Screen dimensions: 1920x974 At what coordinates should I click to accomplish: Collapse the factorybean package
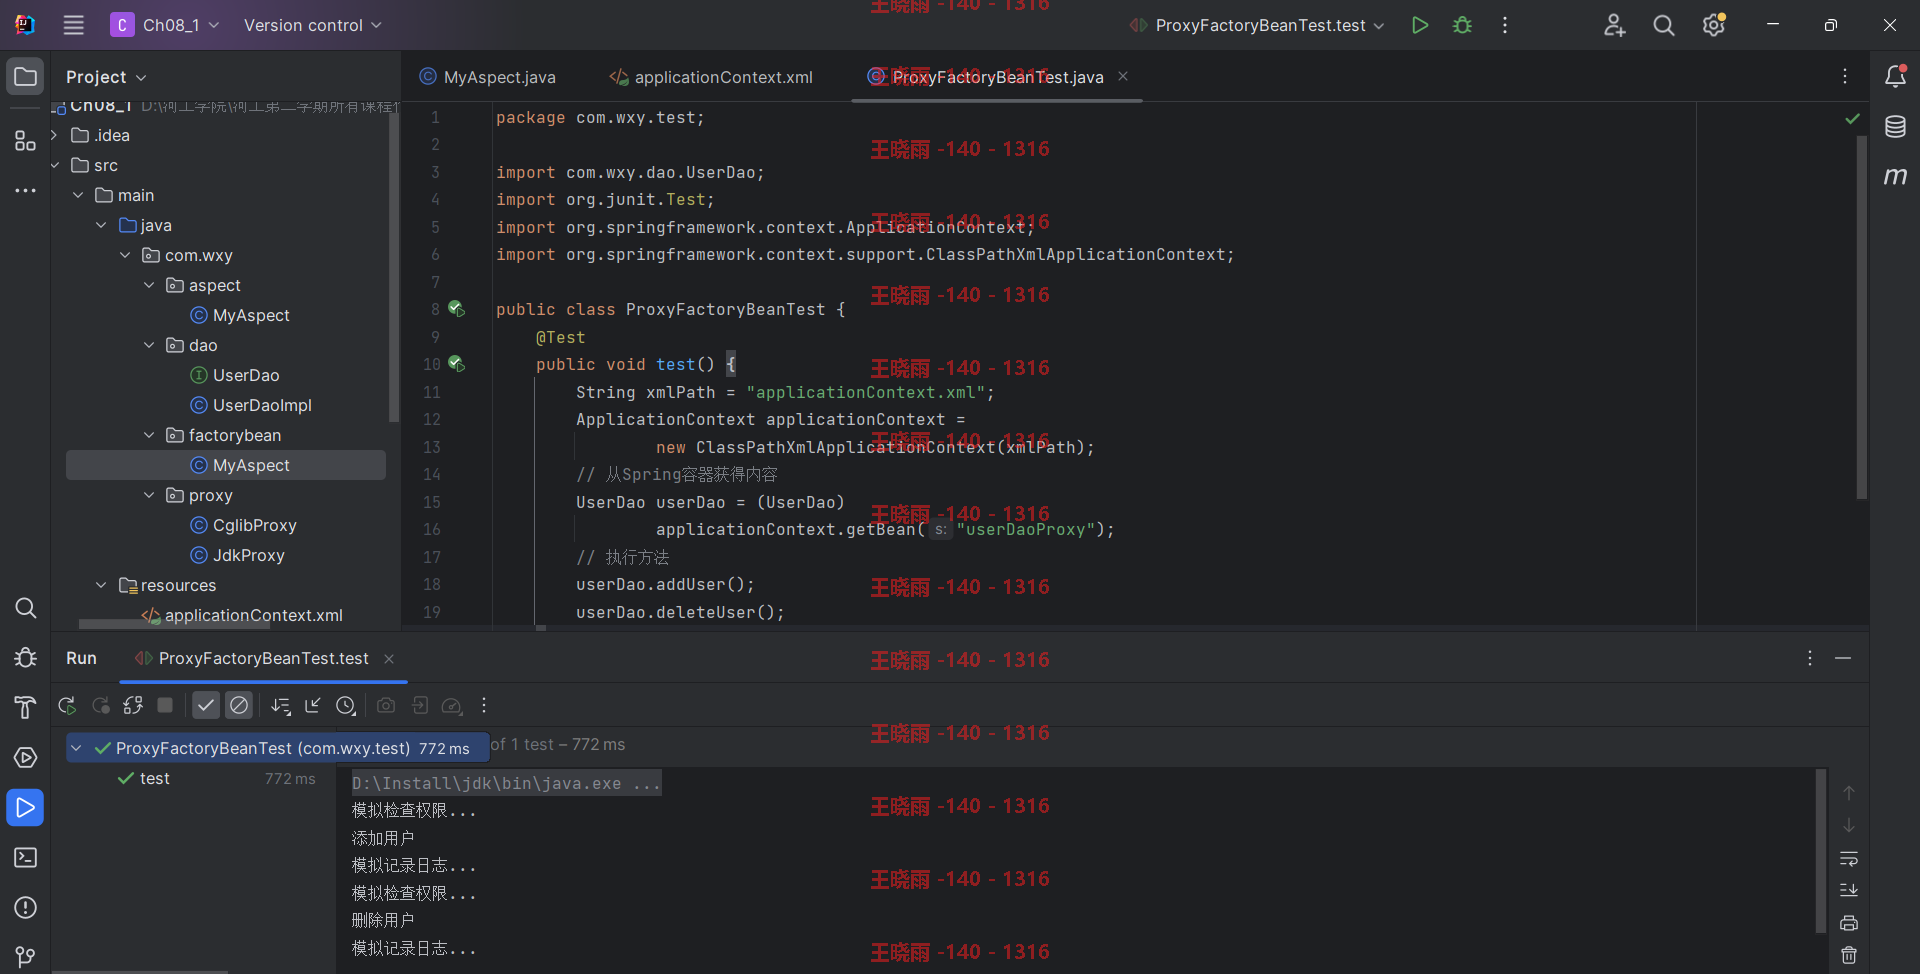(149, 435)
